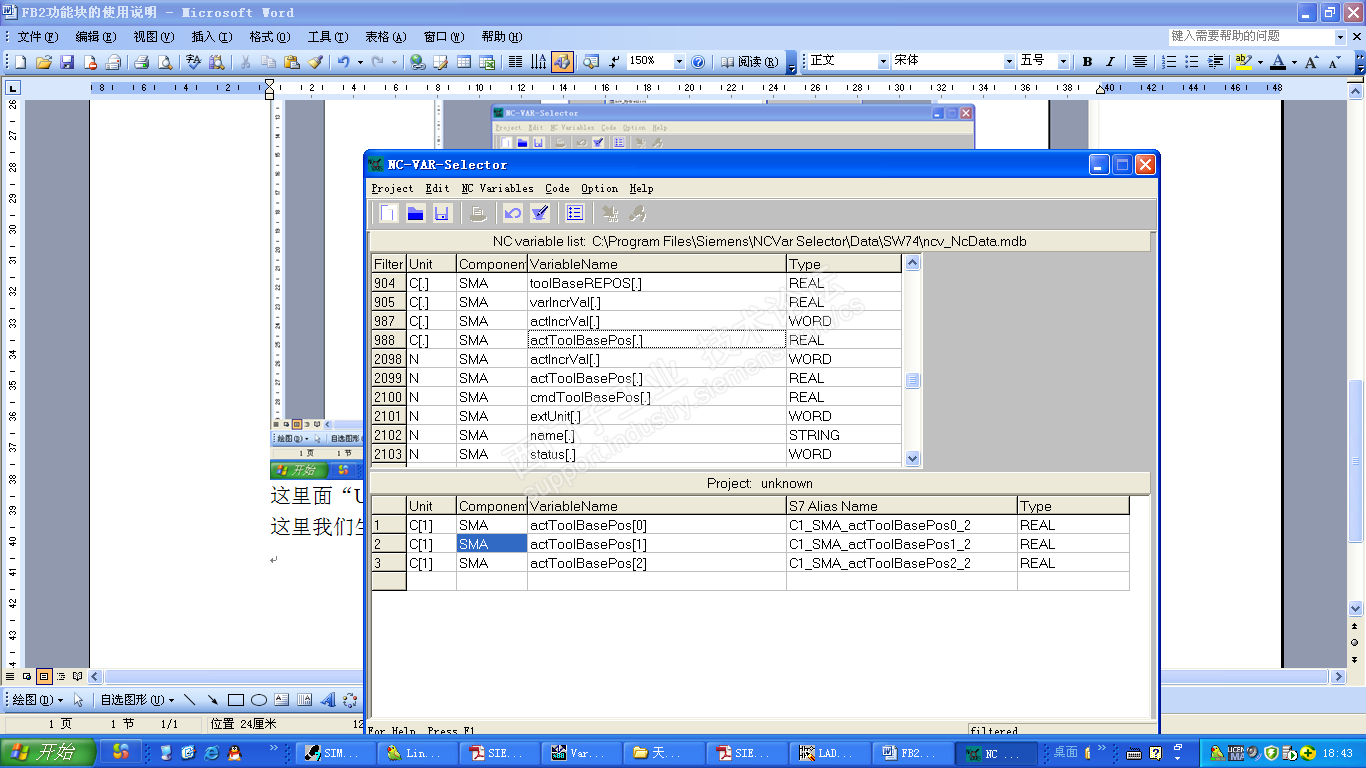Image resolution: width=1366 pixels, height=768 pixels.
Task: Toggle the highlighted document map button in Word
Action: pyautogui.click(x=562, y=62)
